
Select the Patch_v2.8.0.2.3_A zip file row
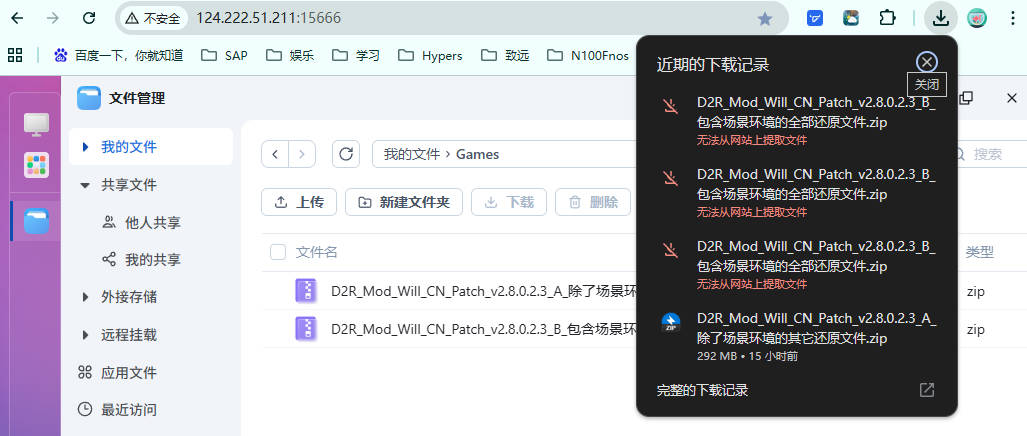644,291
